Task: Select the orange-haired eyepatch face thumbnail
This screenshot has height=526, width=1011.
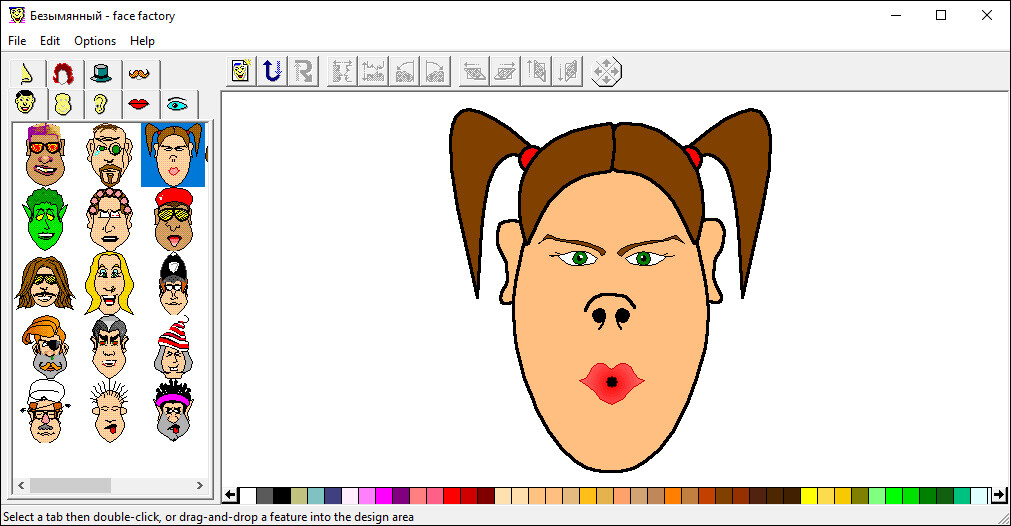Action: (45, 347)
